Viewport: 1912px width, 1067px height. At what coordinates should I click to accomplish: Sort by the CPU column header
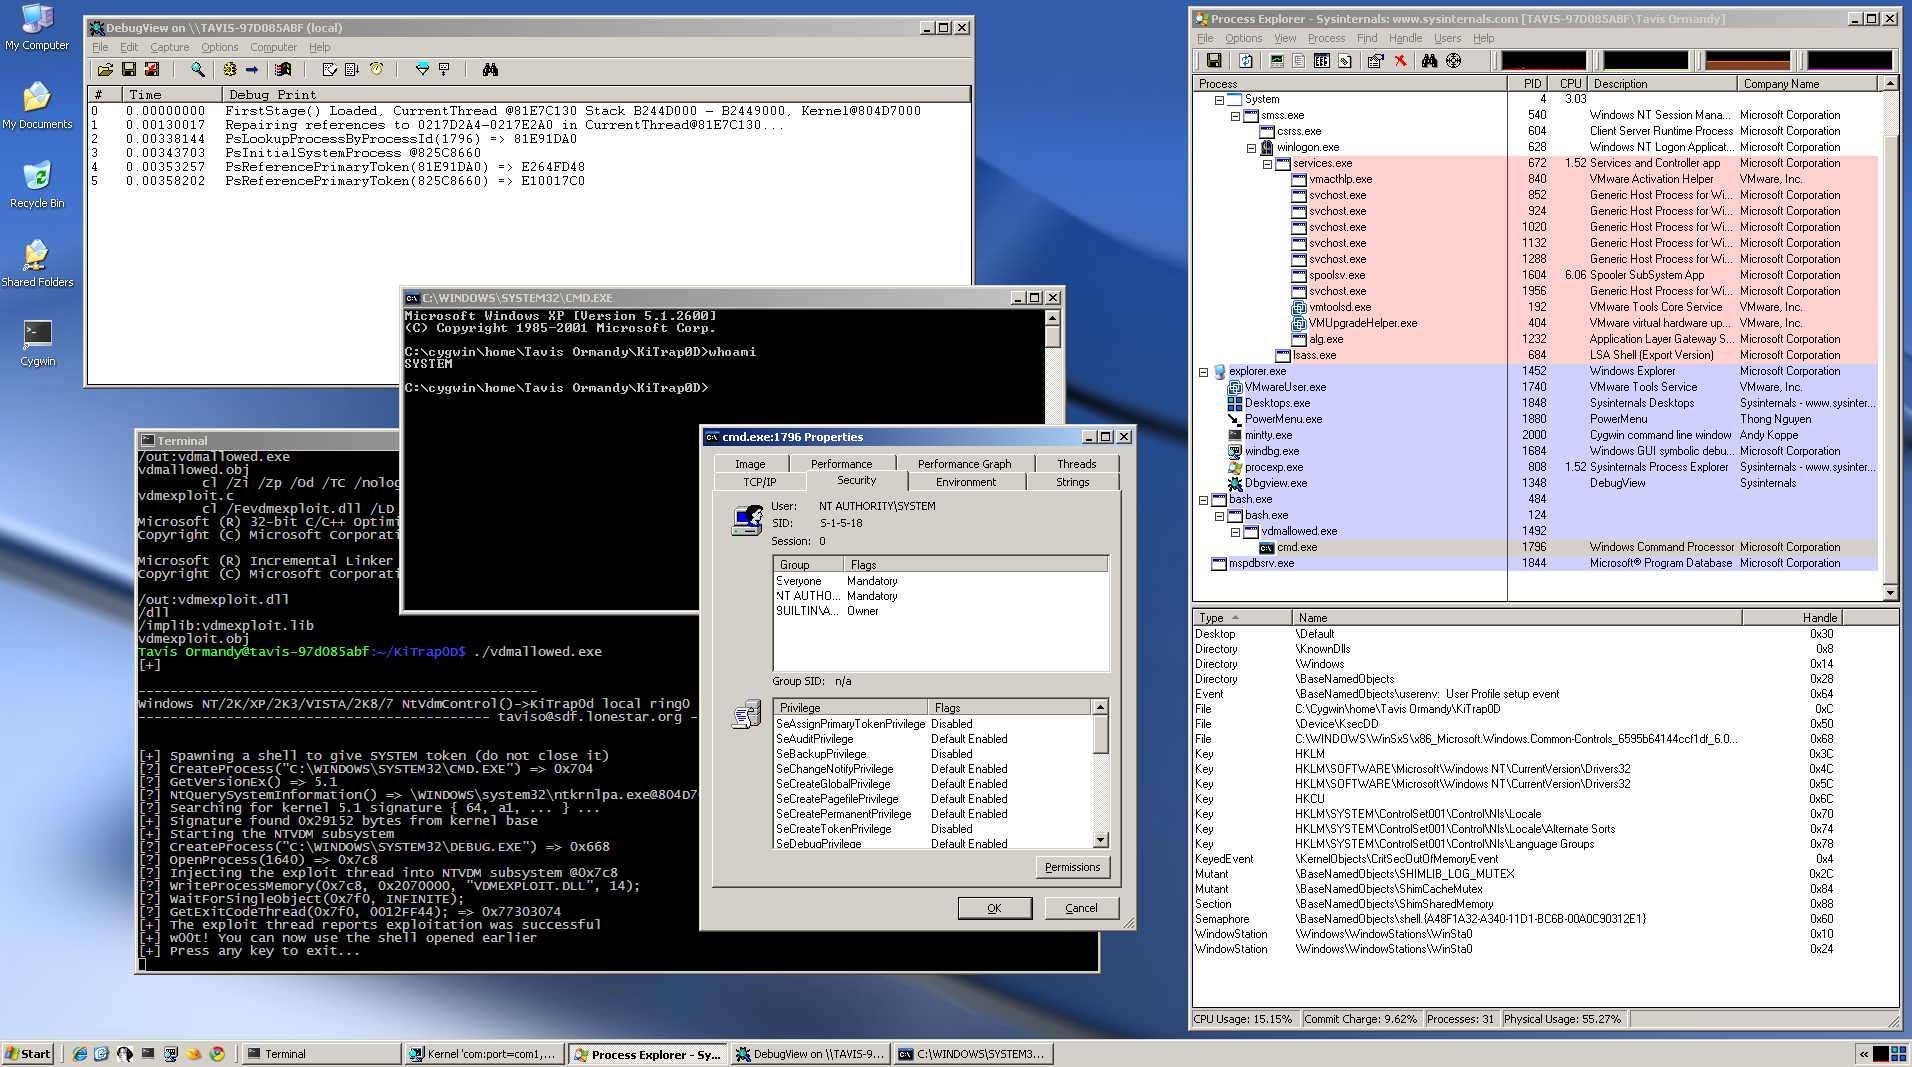pyautogui.click(x=1569, y=84)
